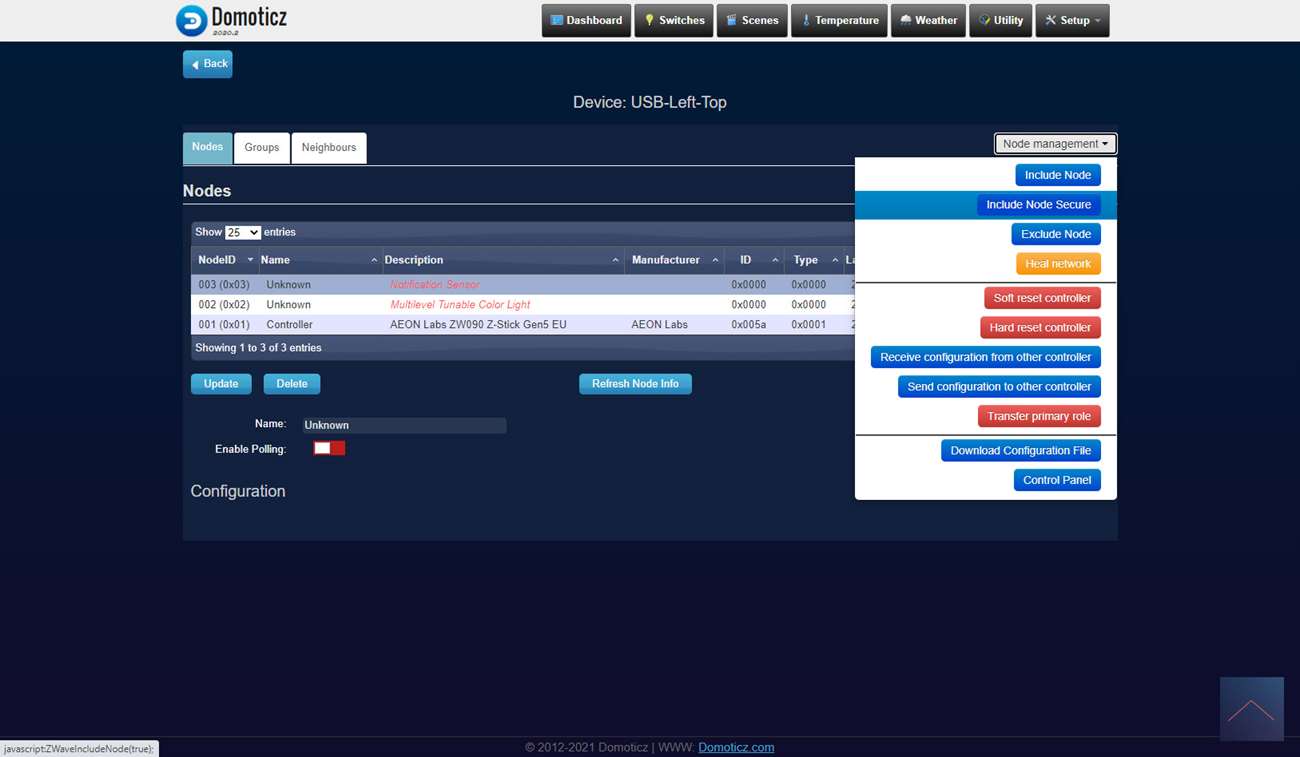Toggle the Enable Polling switch
Screen dimensions: 1300x757
click(x=329, y=449)
